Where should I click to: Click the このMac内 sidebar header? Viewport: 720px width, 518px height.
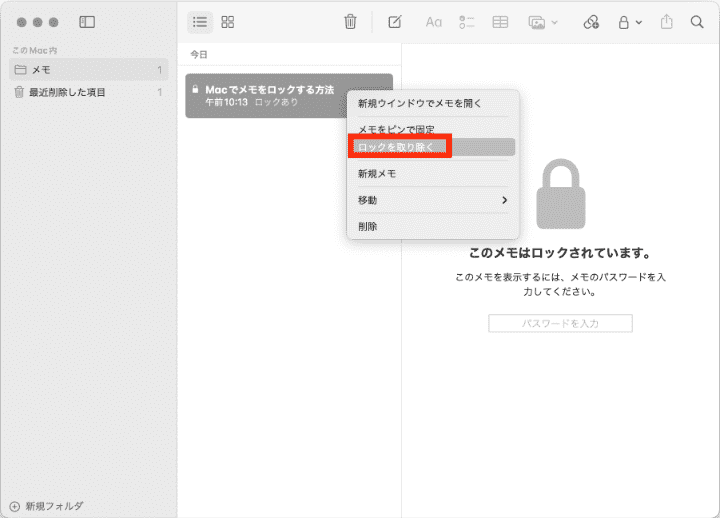point(34,51)
